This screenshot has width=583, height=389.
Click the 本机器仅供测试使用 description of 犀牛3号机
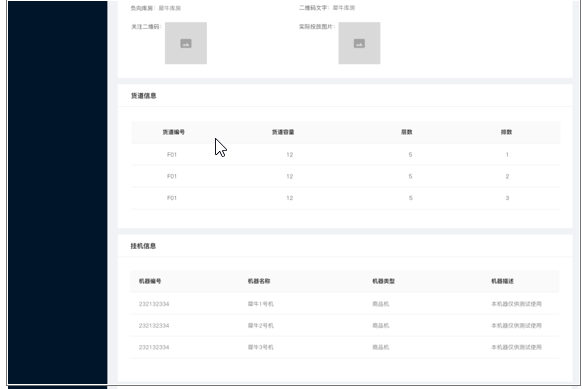click(x=516, y=347)
